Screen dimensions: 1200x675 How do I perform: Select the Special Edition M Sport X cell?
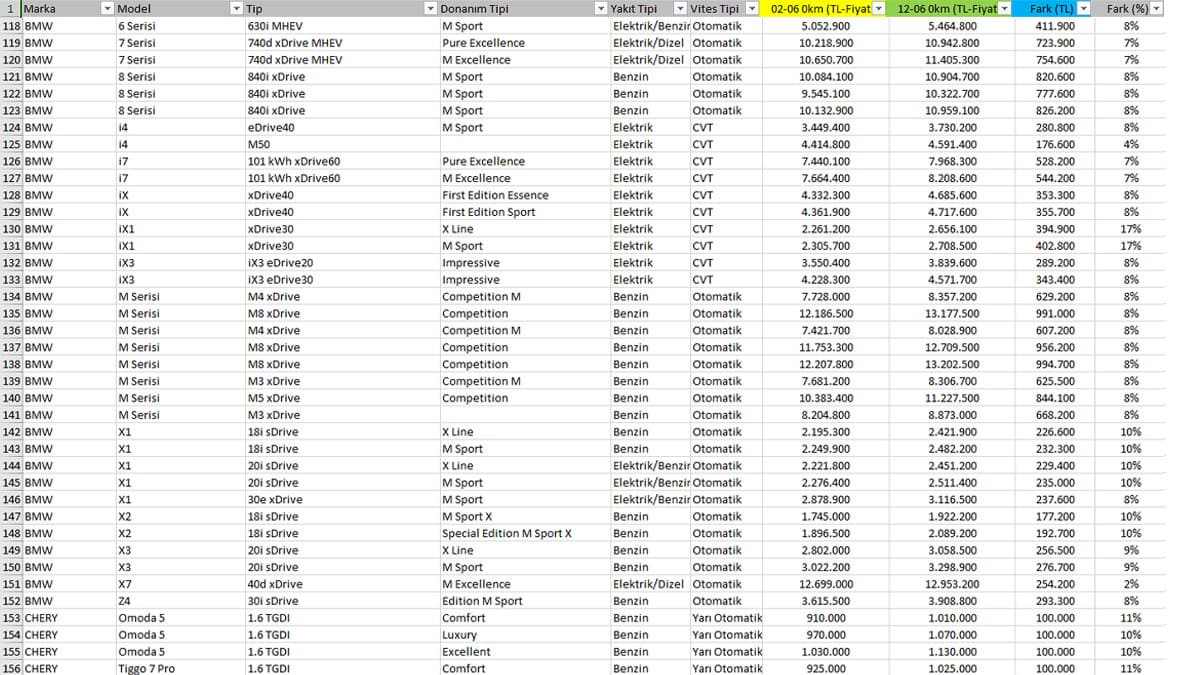[523, 533]
